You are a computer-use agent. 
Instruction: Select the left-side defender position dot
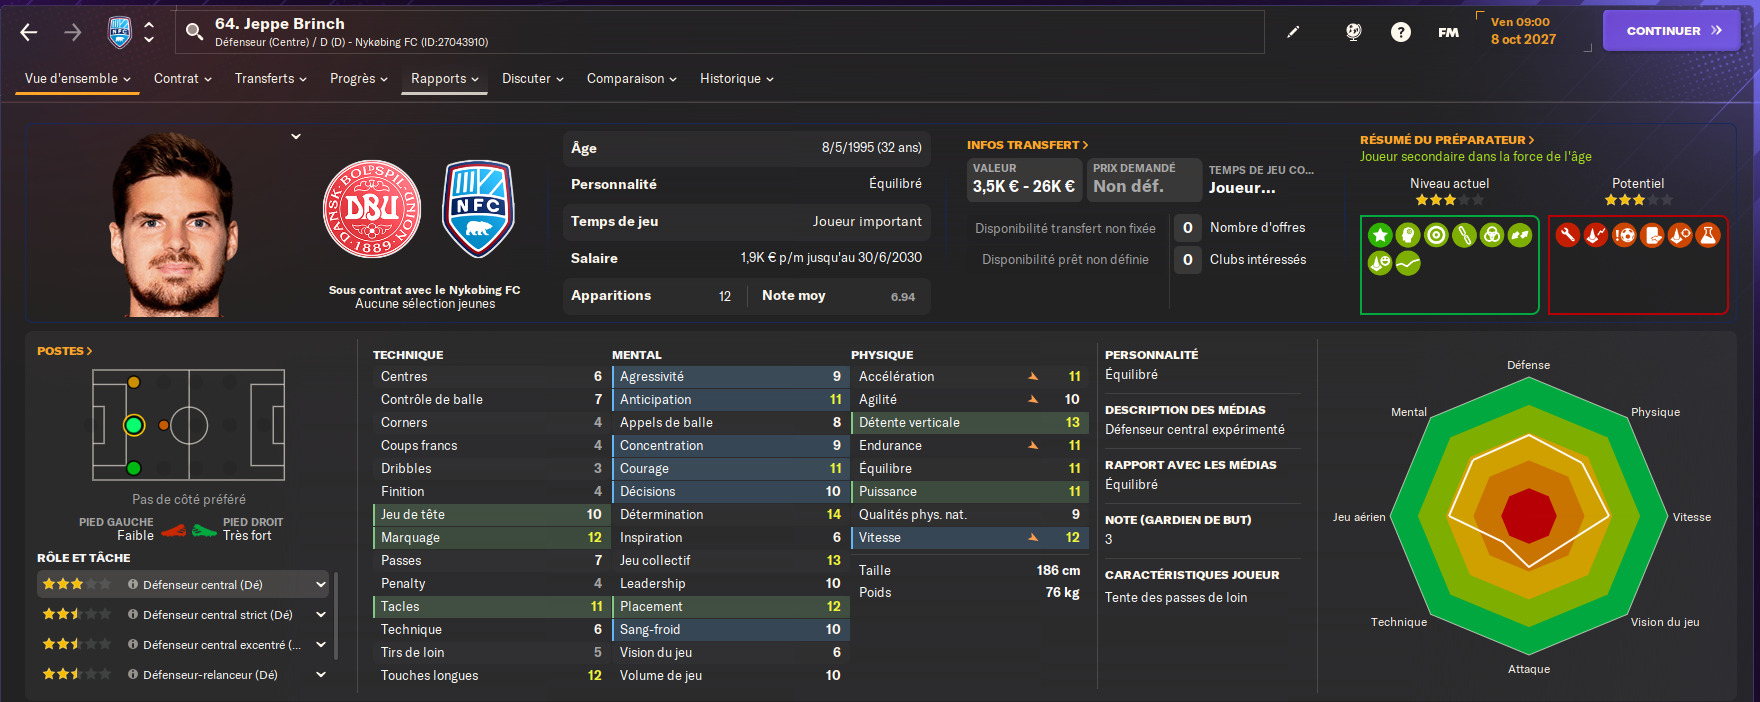134,382
